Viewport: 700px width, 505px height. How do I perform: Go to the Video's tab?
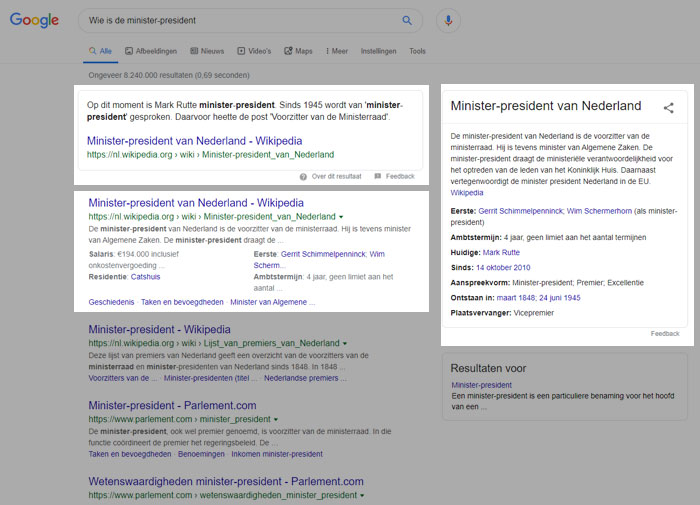pyautogui.click(x=254, y=51)
